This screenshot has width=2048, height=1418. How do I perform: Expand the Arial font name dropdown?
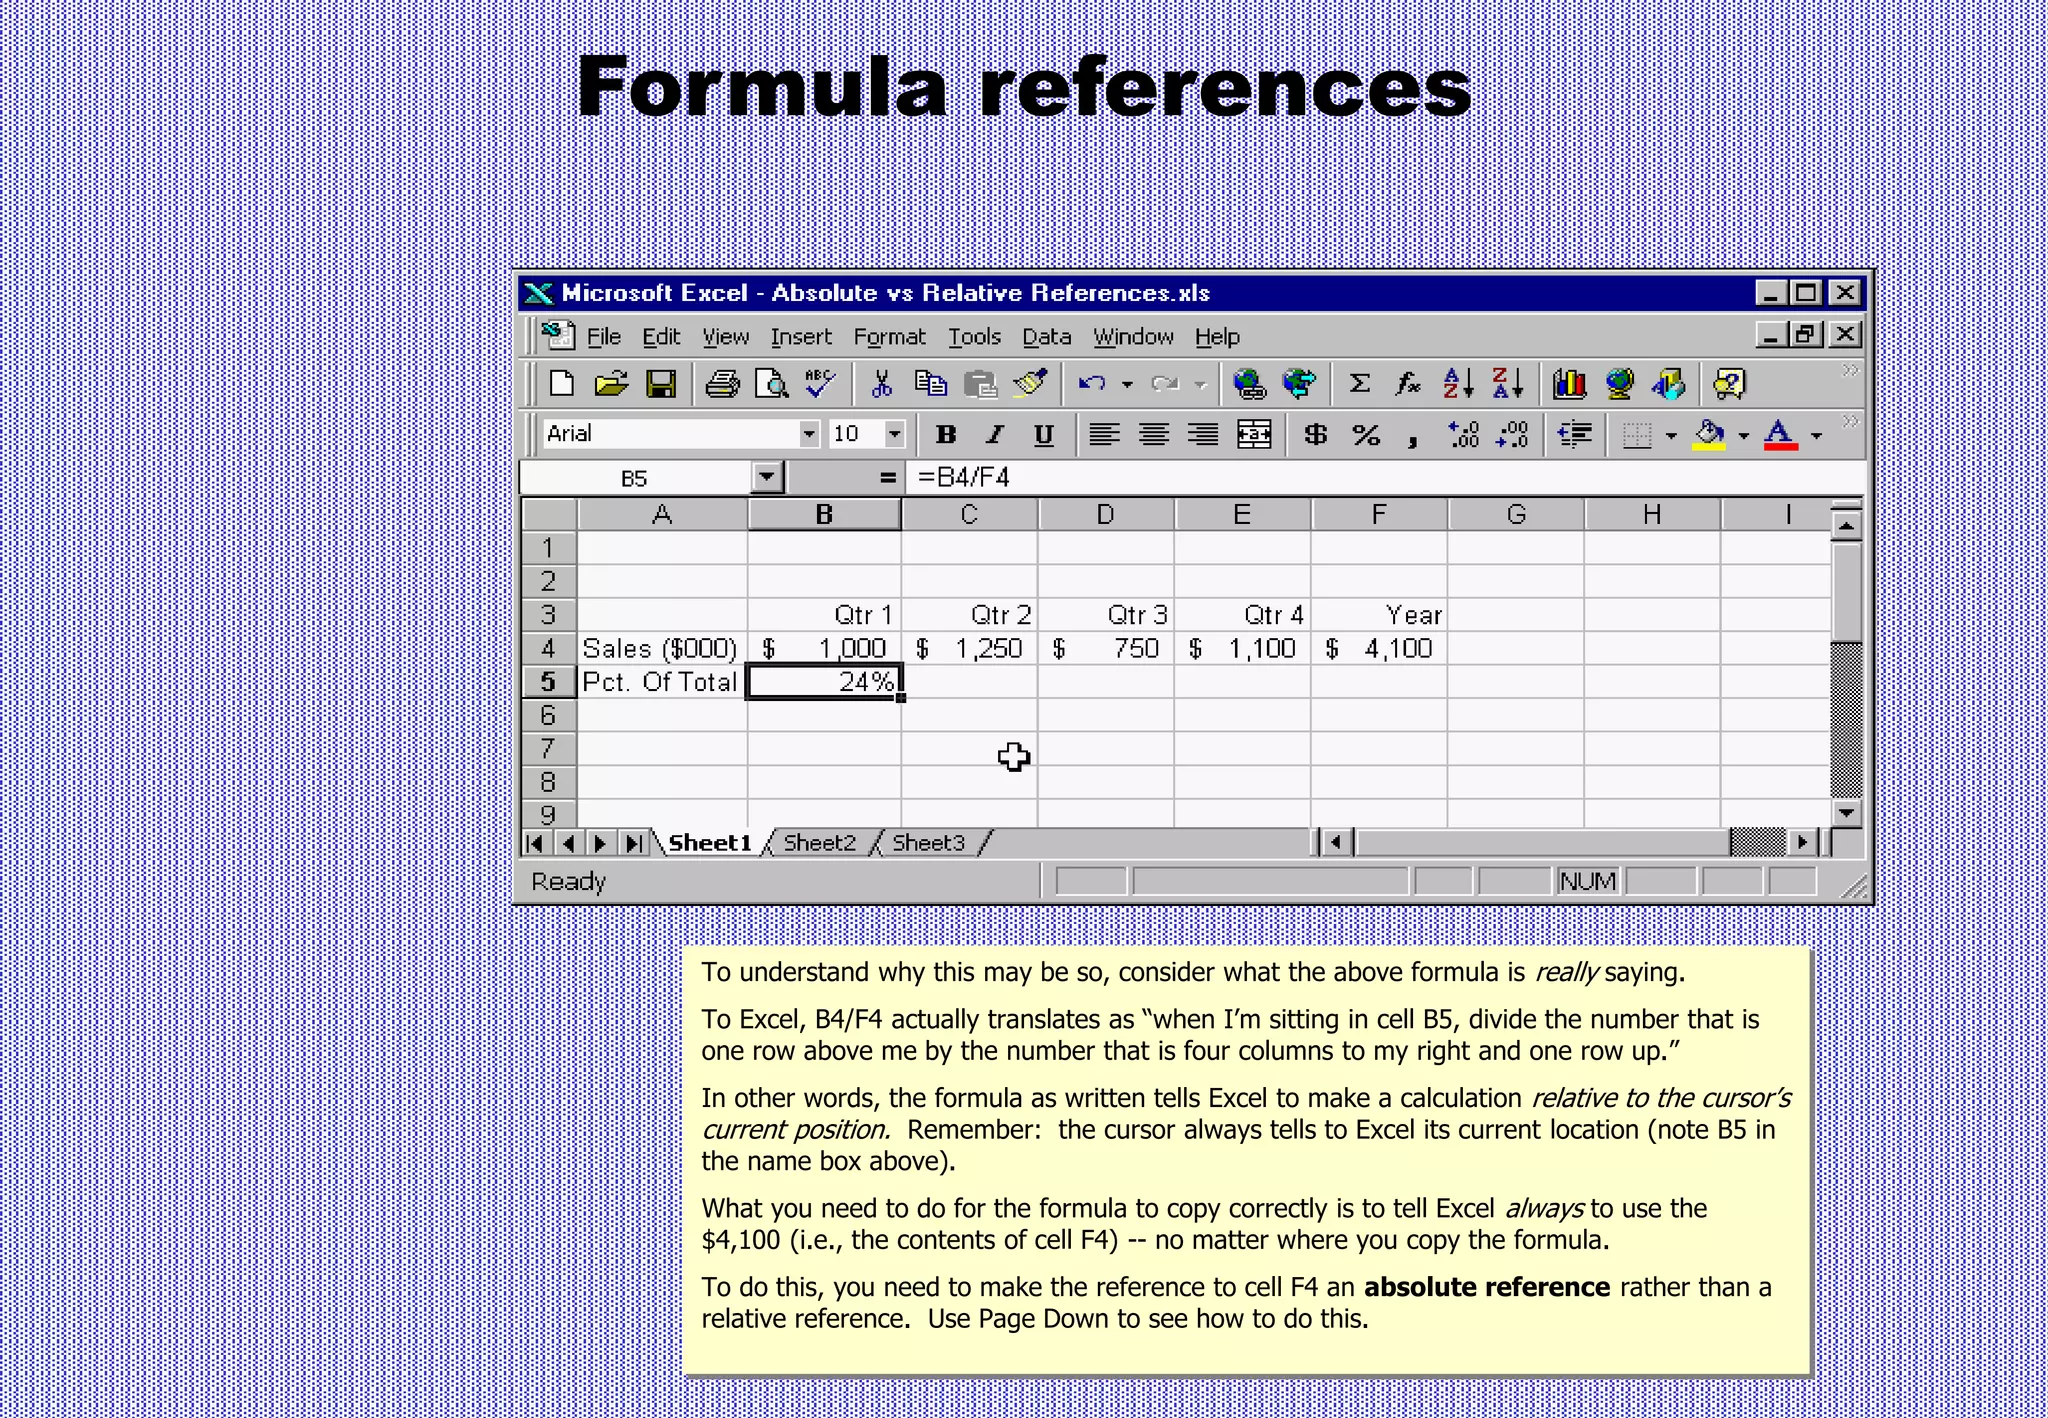(x=809, y=435)
